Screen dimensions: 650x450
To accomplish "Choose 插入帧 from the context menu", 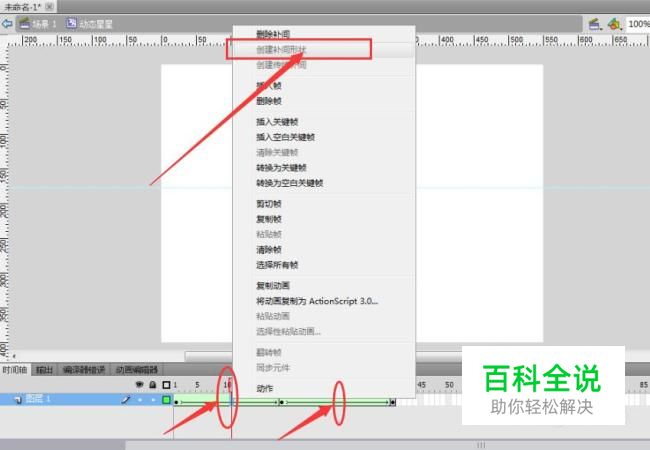I will [269, 86].
